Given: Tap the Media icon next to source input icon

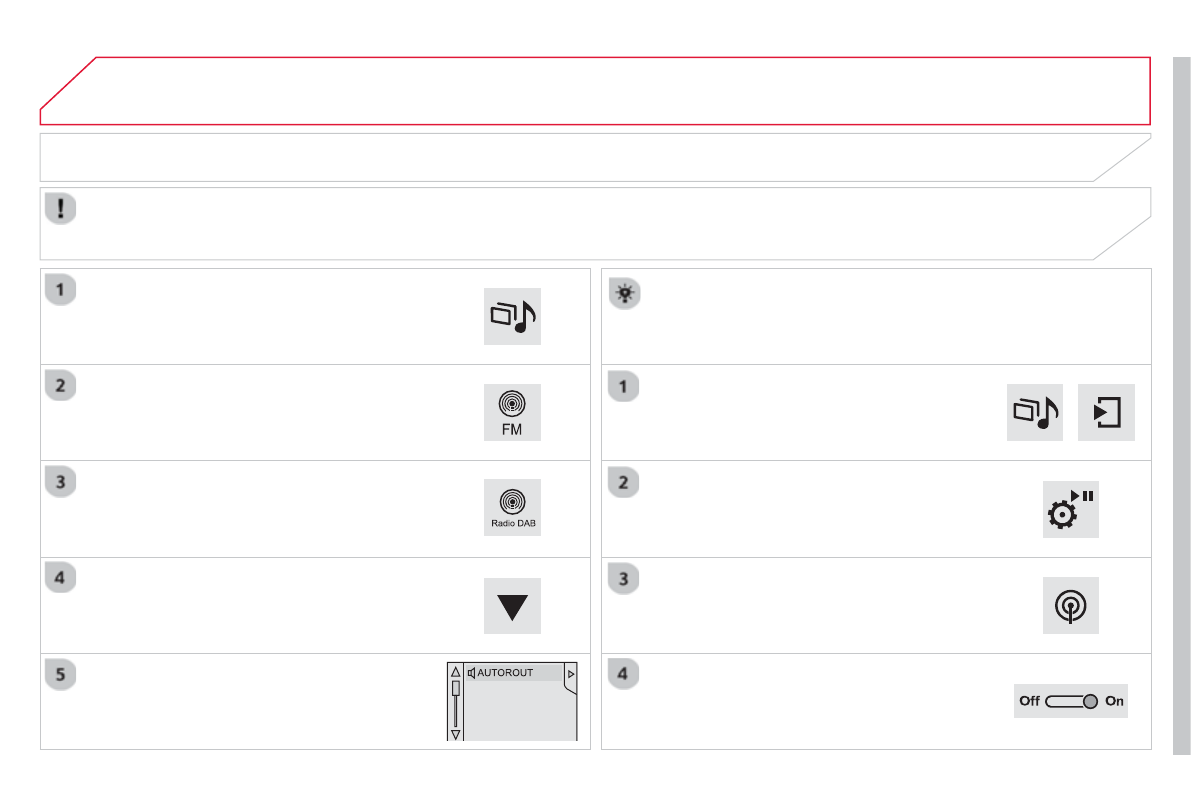Looking at the screenshot, I should (1034, 412).
